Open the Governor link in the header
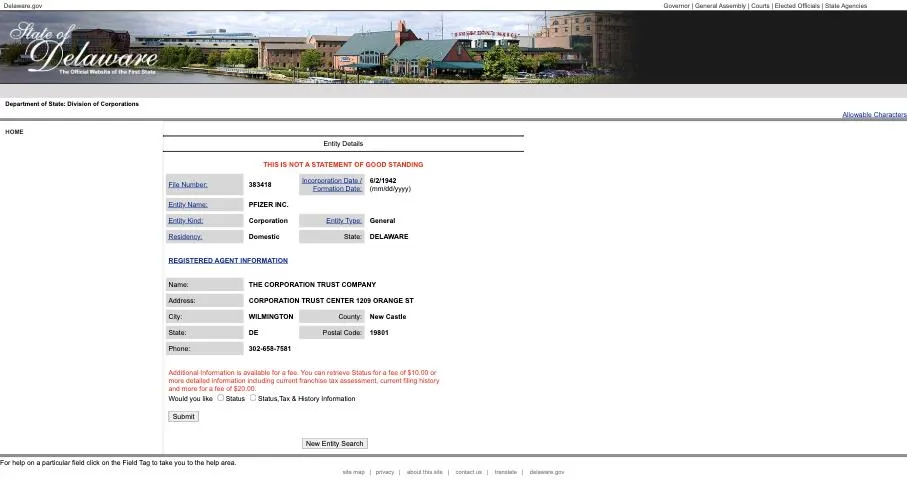907x481 pixels. [x=676, y=6]
